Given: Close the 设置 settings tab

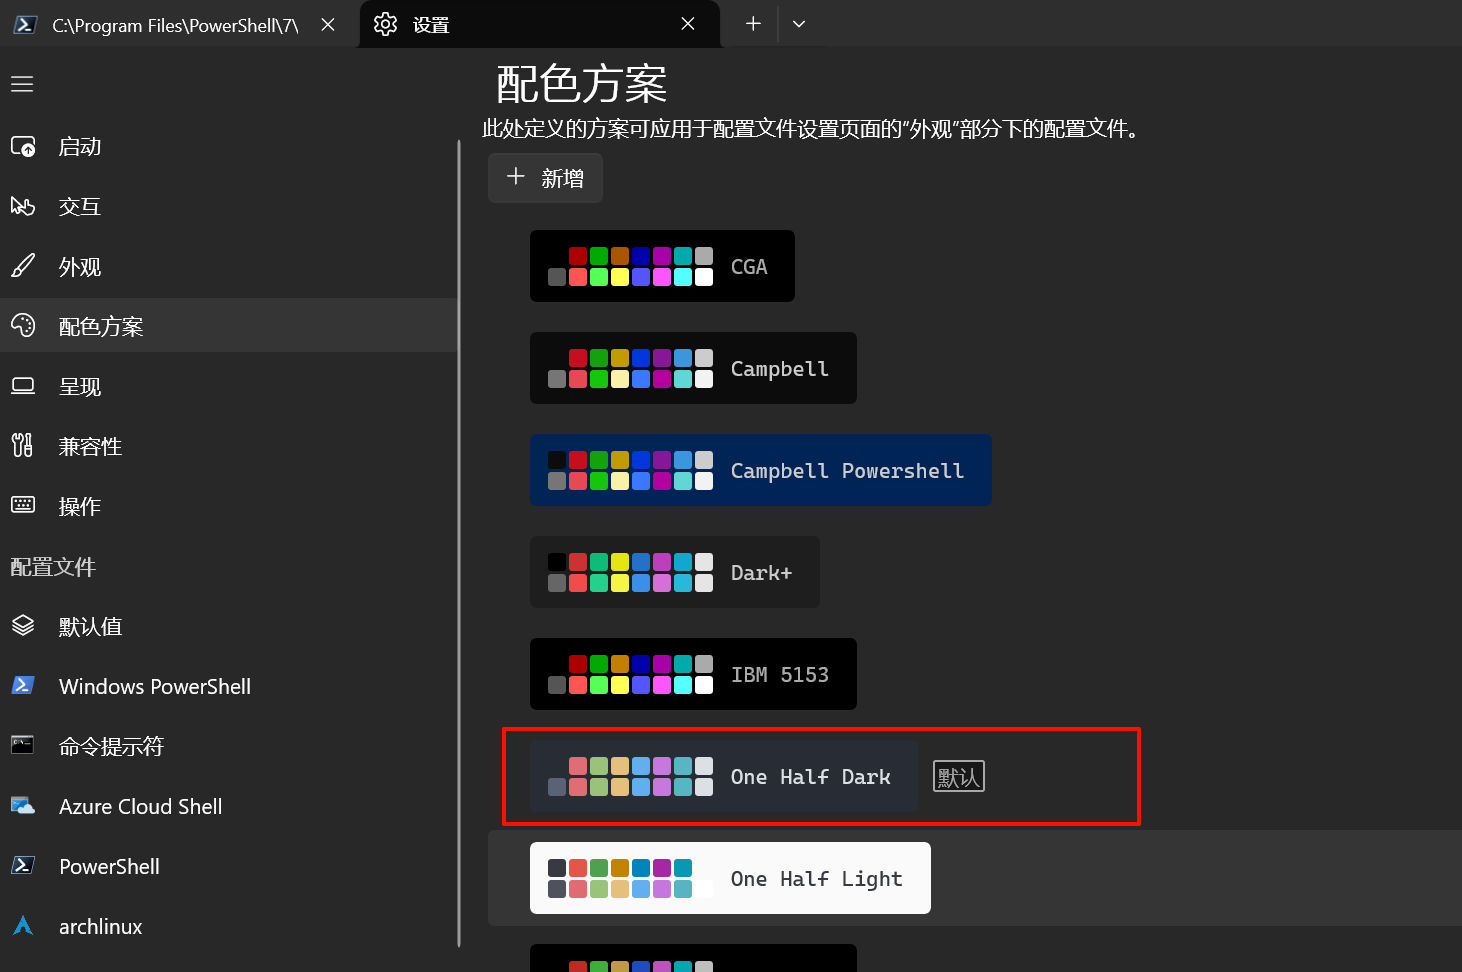Looking at the screenshot, I should point(688,24).
